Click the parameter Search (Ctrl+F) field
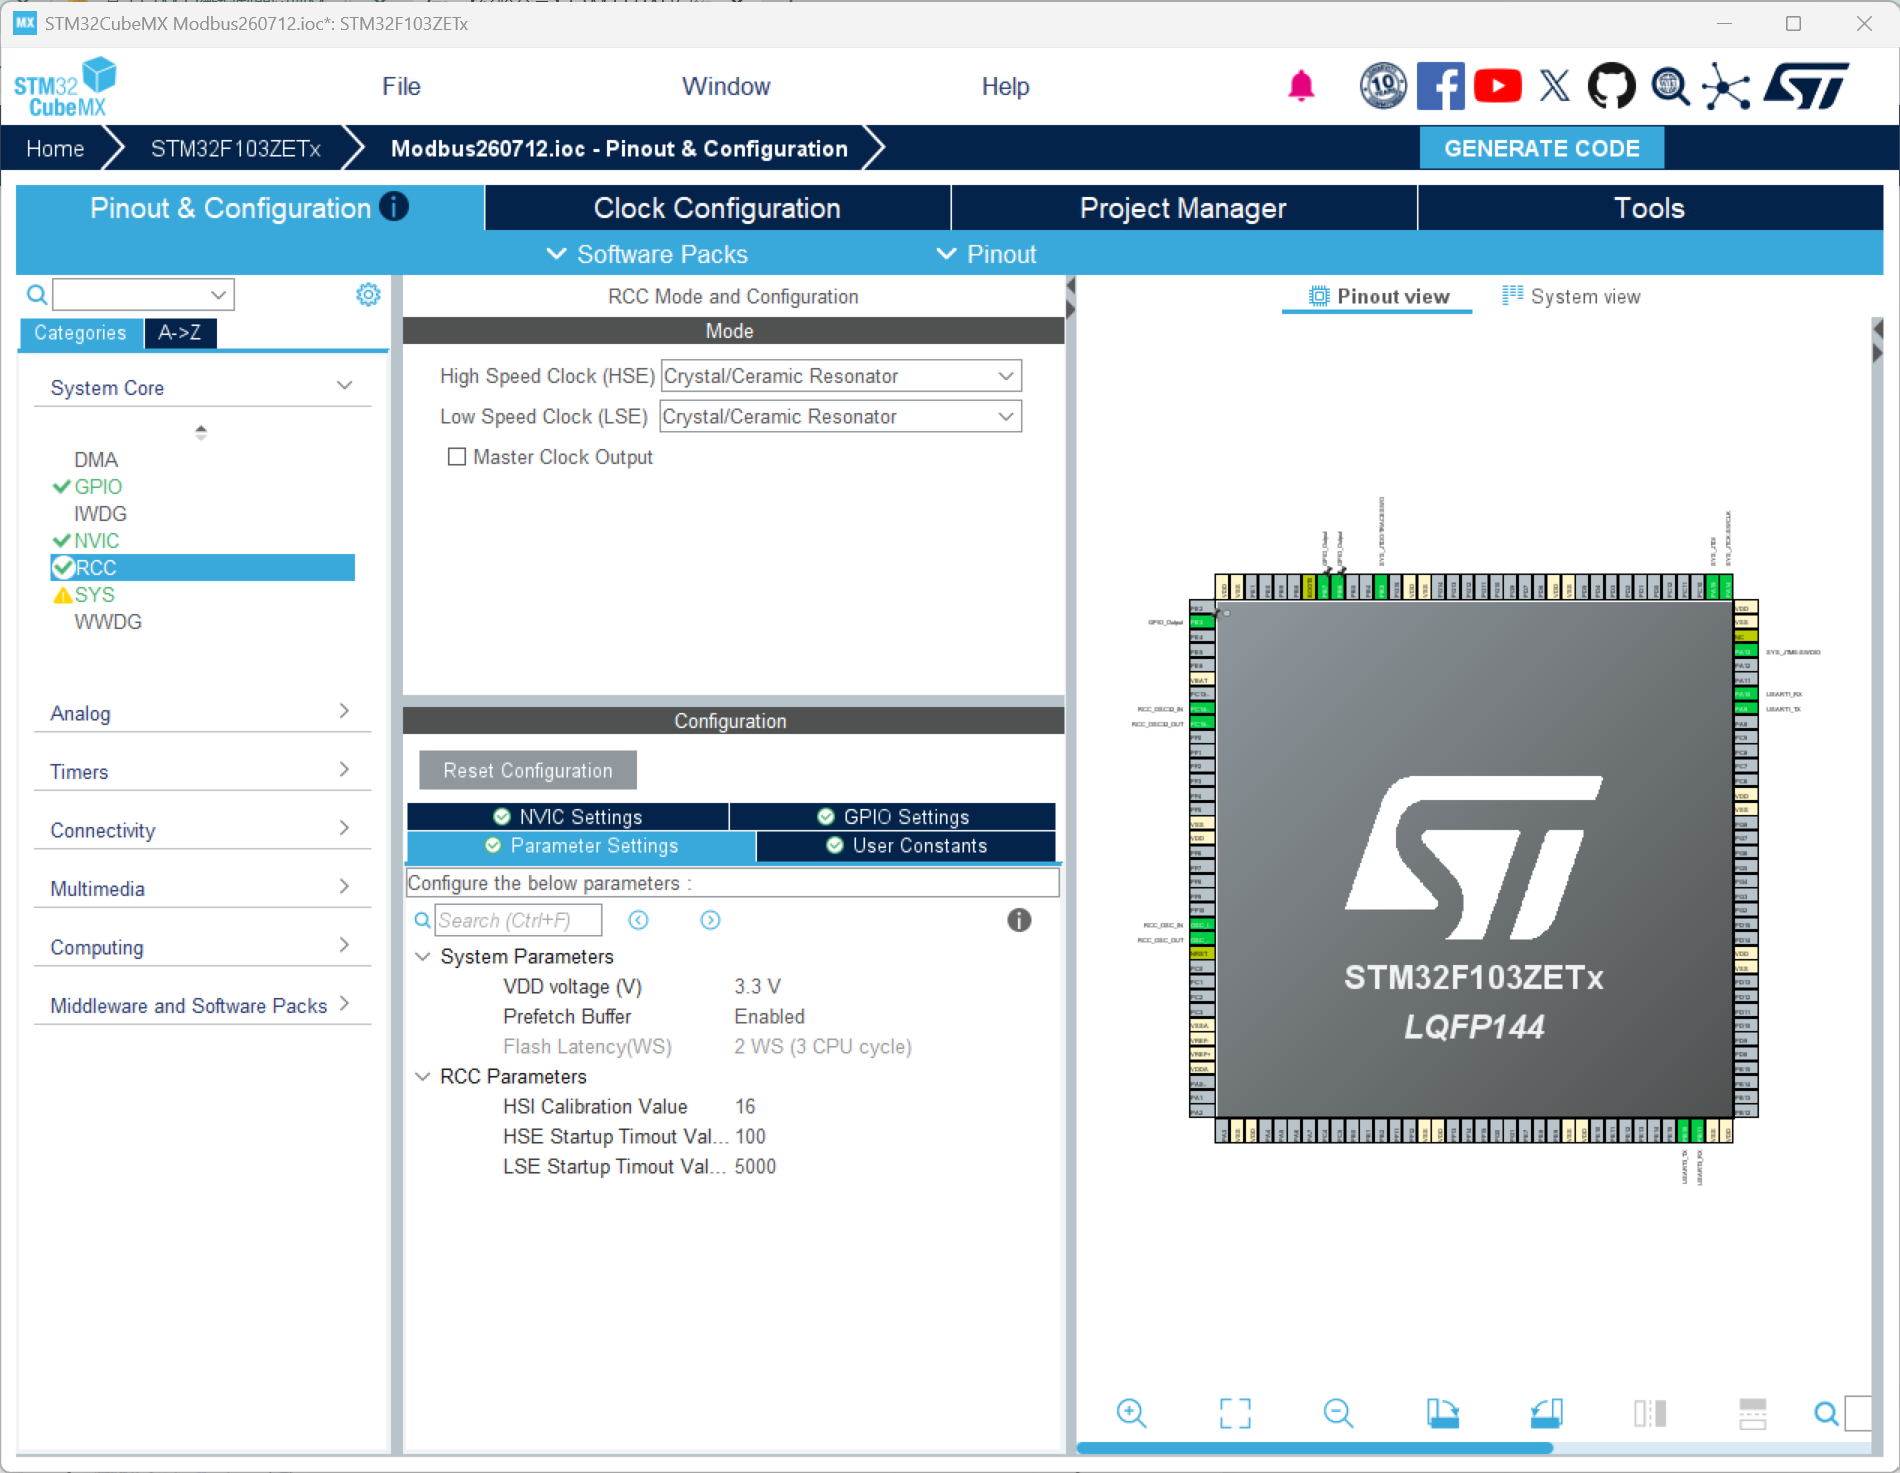The height and width of the screenshot is (1473, 1900). pos(518,920)
